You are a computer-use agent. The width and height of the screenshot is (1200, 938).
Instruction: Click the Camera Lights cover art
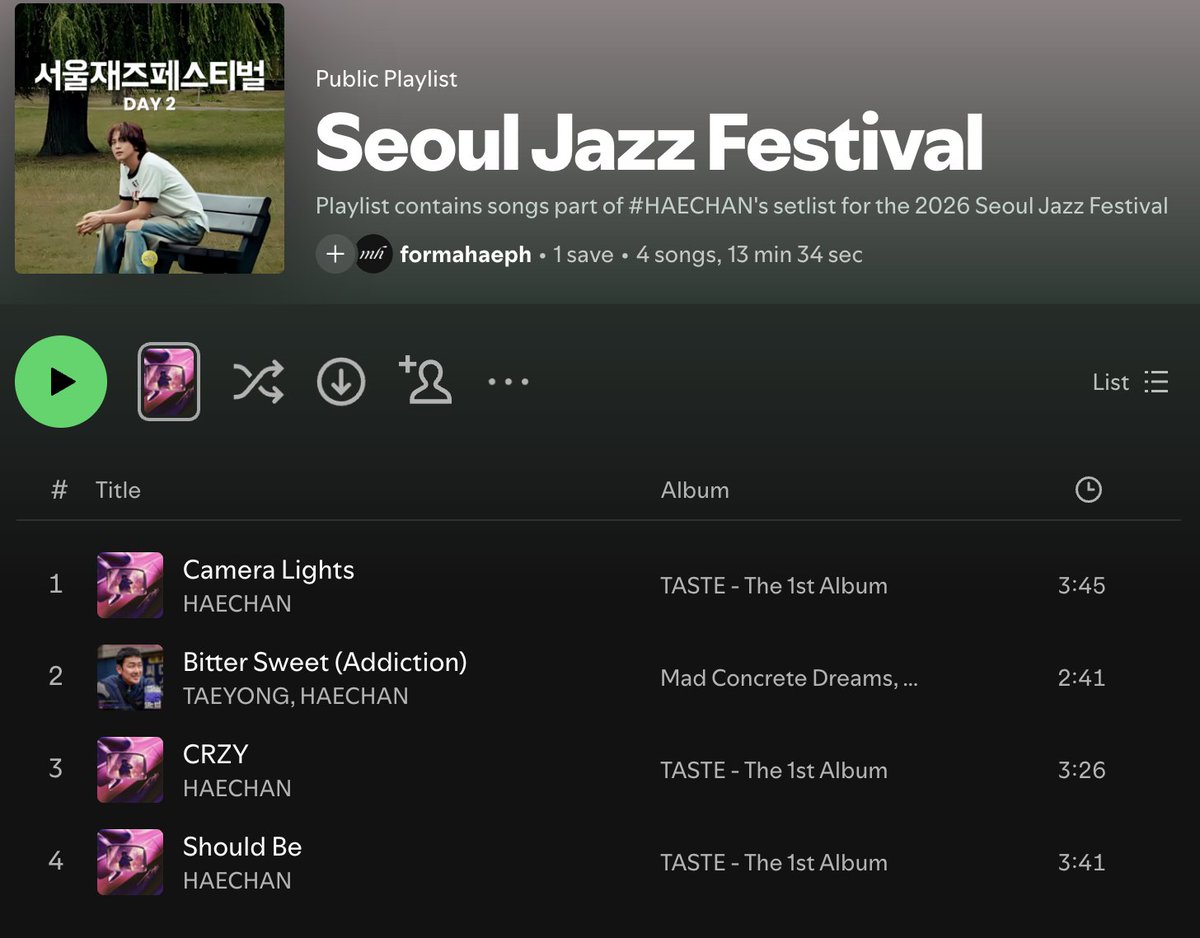[130, 585]
